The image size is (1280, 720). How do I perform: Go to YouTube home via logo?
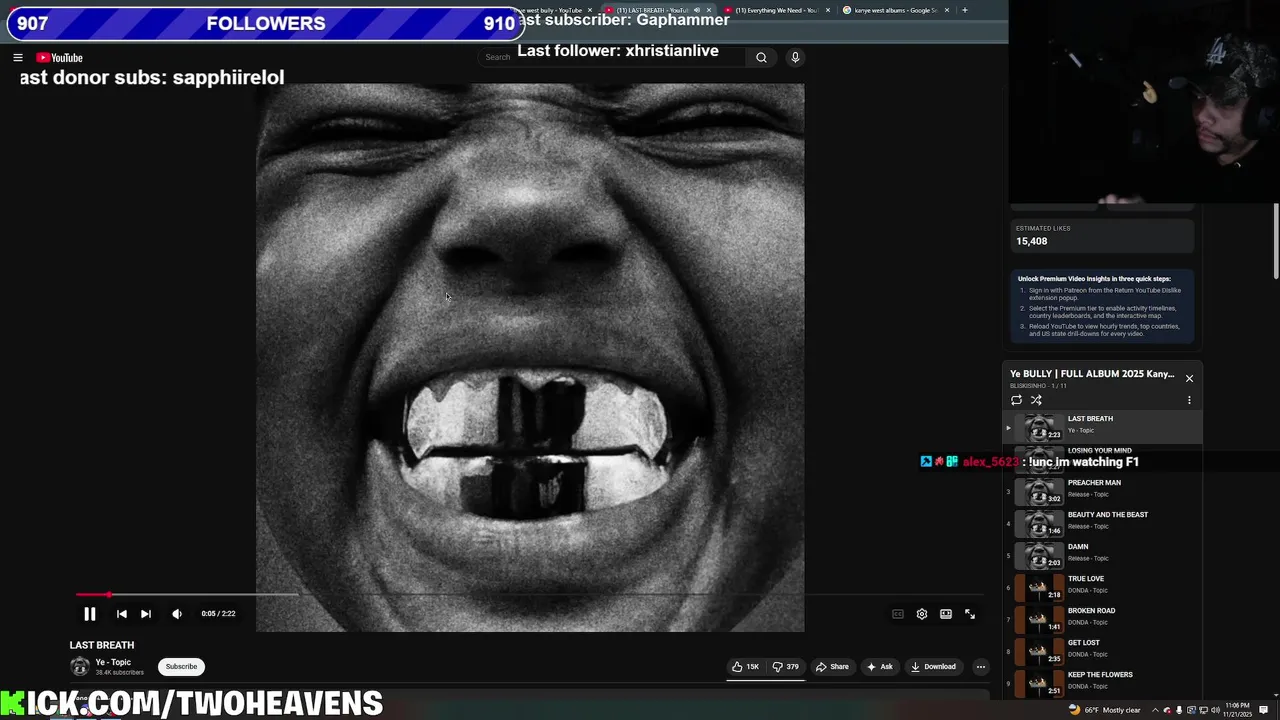60,58
